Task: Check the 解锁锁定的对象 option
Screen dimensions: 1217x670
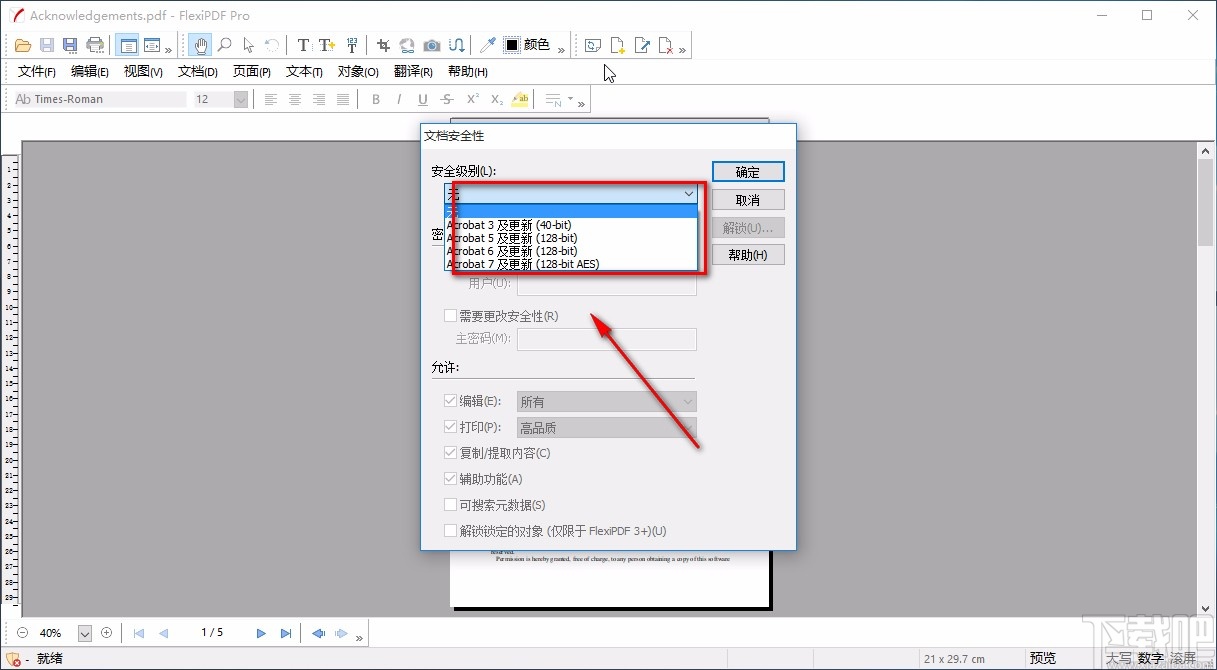Action: [450, 530]
